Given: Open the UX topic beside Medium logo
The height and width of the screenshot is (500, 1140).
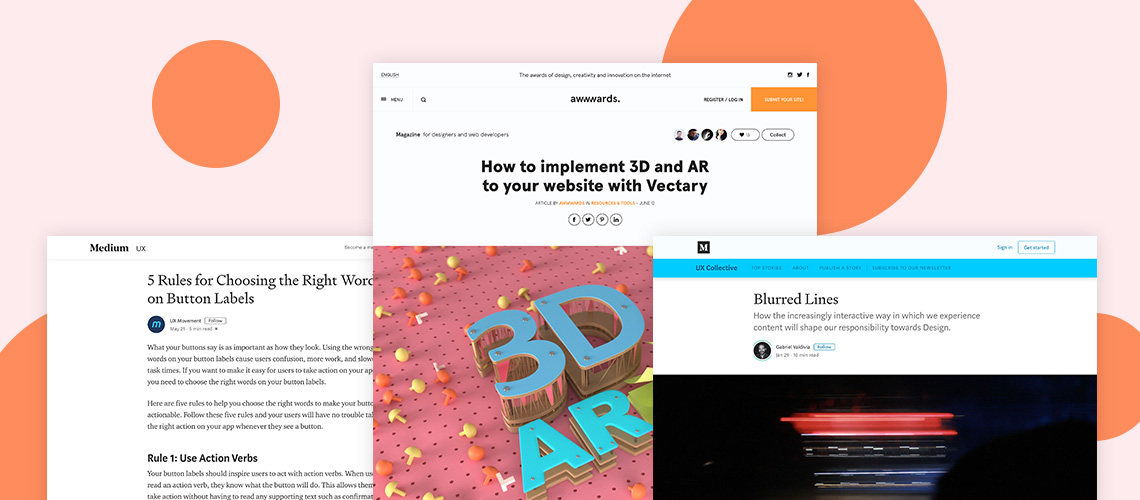Looking at the screenshot, I should (141, 249).
